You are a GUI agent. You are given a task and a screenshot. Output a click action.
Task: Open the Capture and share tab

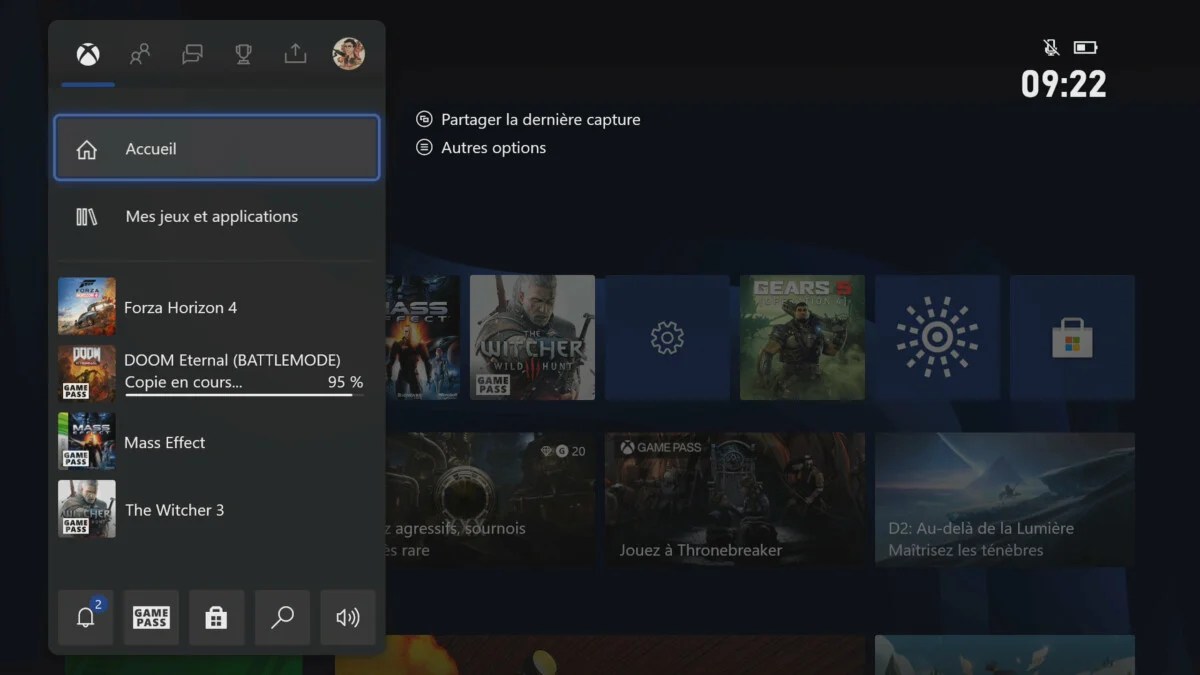(295, 54)
